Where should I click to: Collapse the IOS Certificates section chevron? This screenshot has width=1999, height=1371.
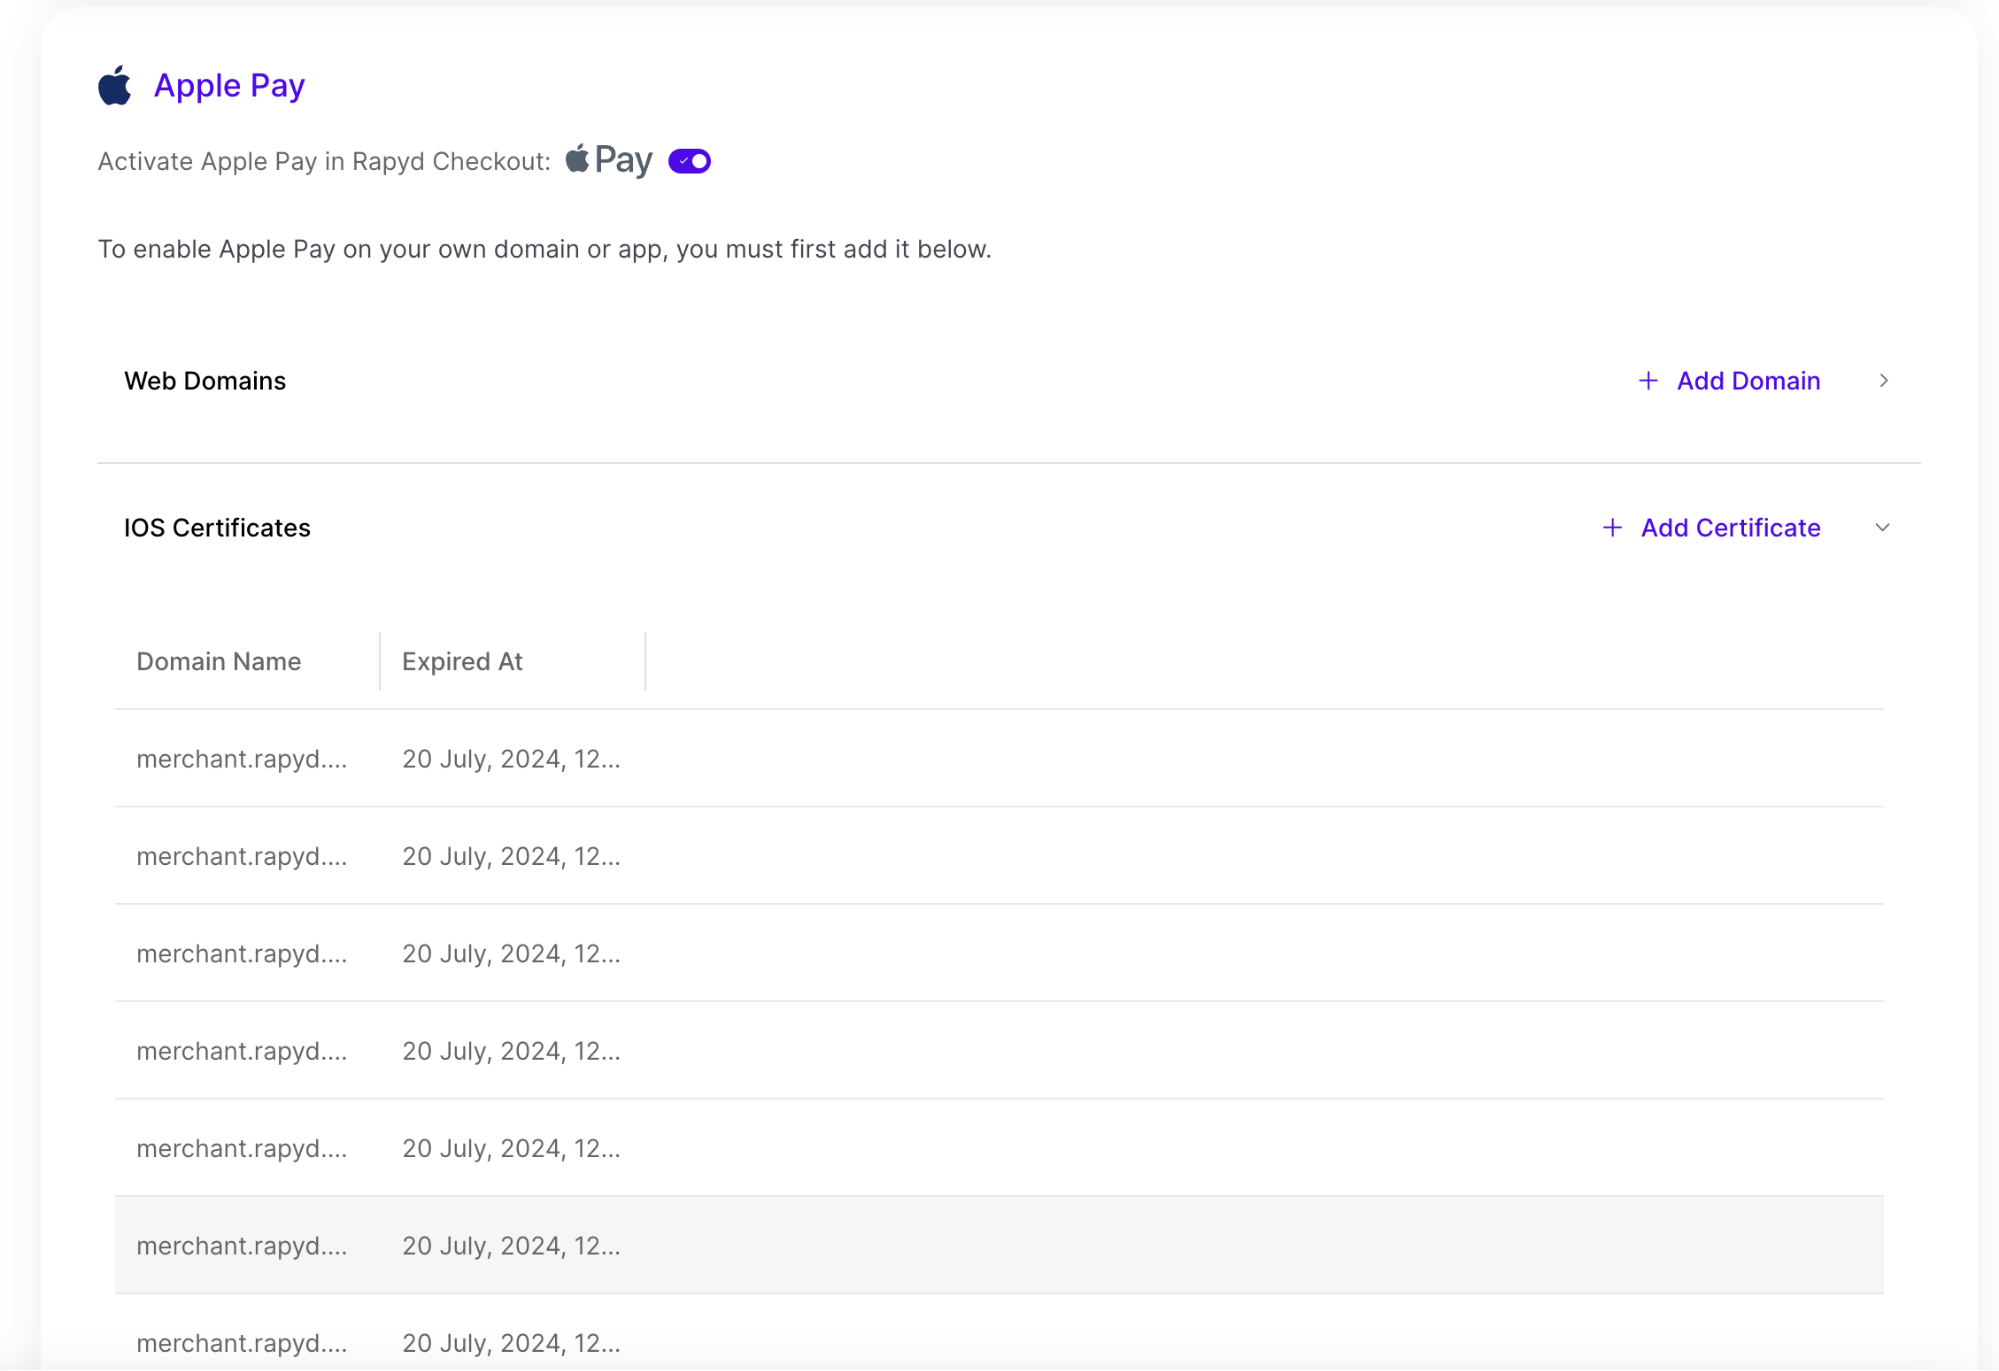coord(1884,528)
